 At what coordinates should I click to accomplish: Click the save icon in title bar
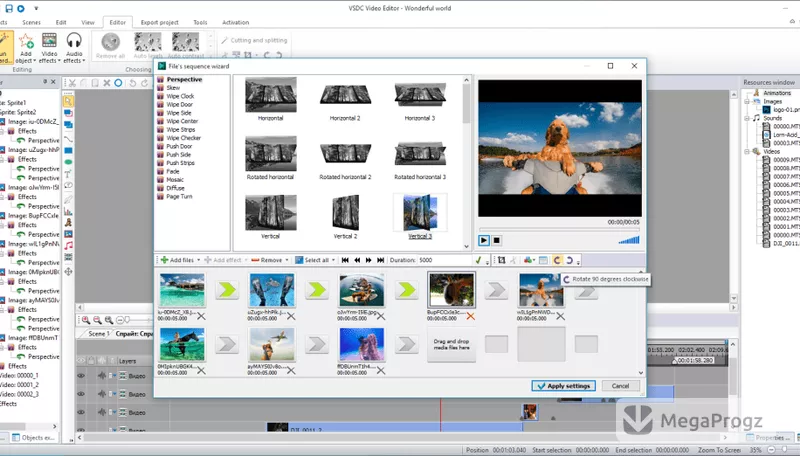(9, 8)
